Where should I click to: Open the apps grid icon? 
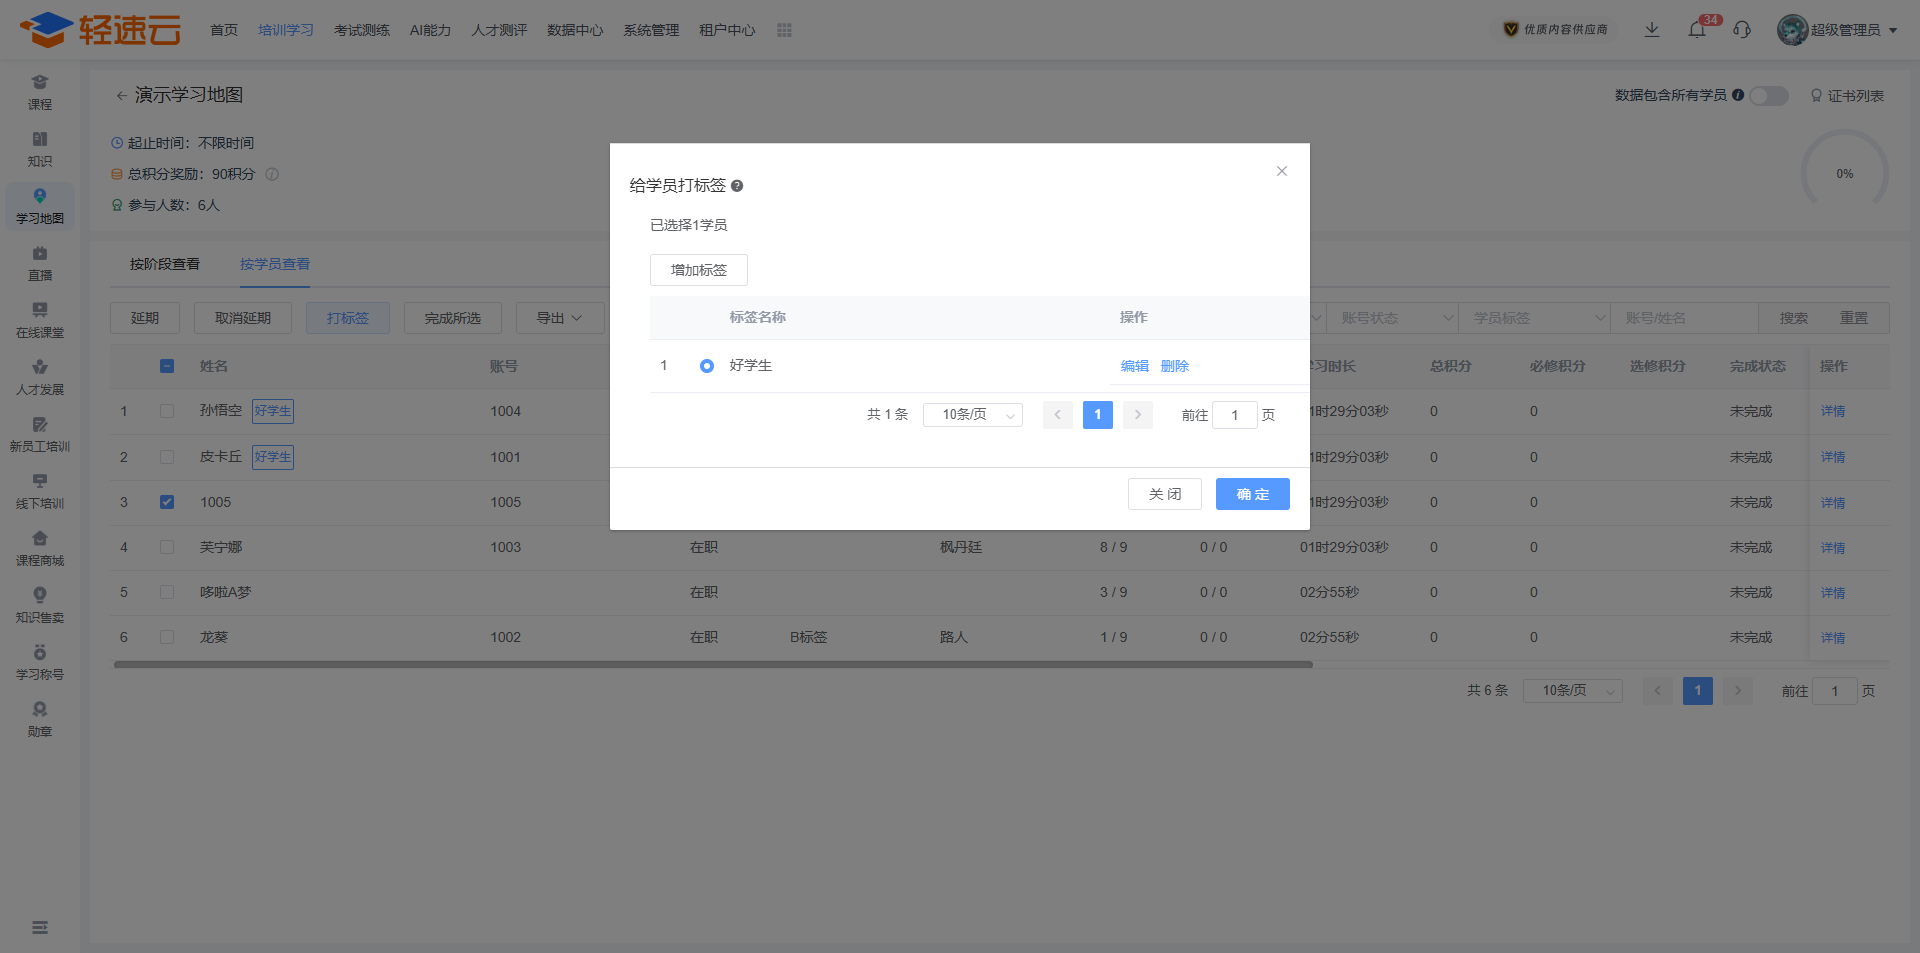pyautogui.click(x=784, y=30)
